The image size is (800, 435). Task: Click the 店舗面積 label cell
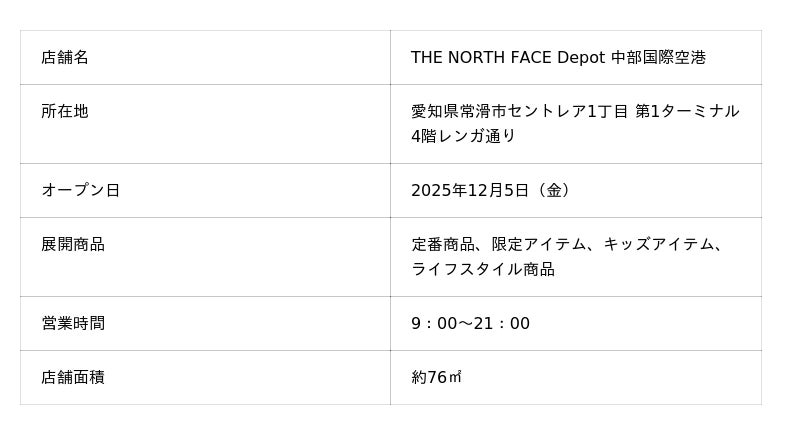click(73, 377)
